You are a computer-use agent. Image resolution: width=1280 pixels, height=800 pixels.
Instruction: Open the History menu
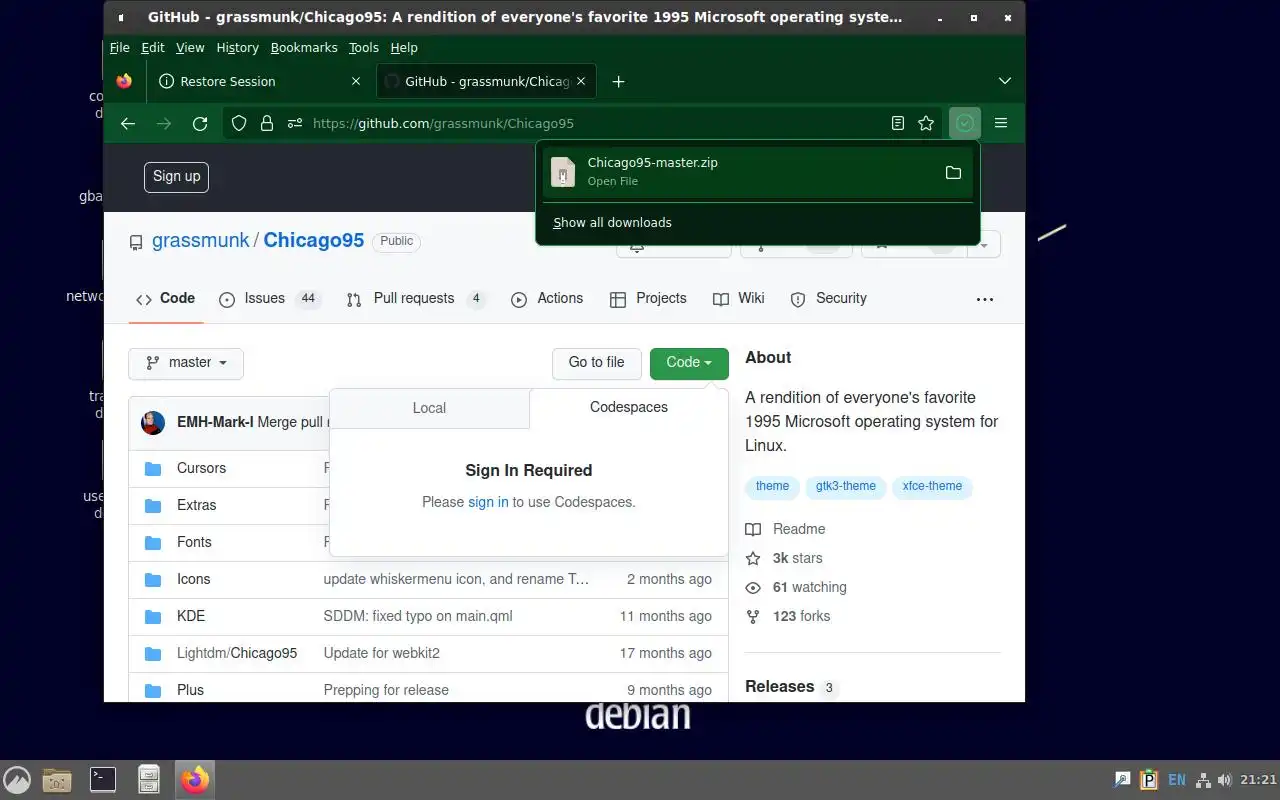point(237,47)
